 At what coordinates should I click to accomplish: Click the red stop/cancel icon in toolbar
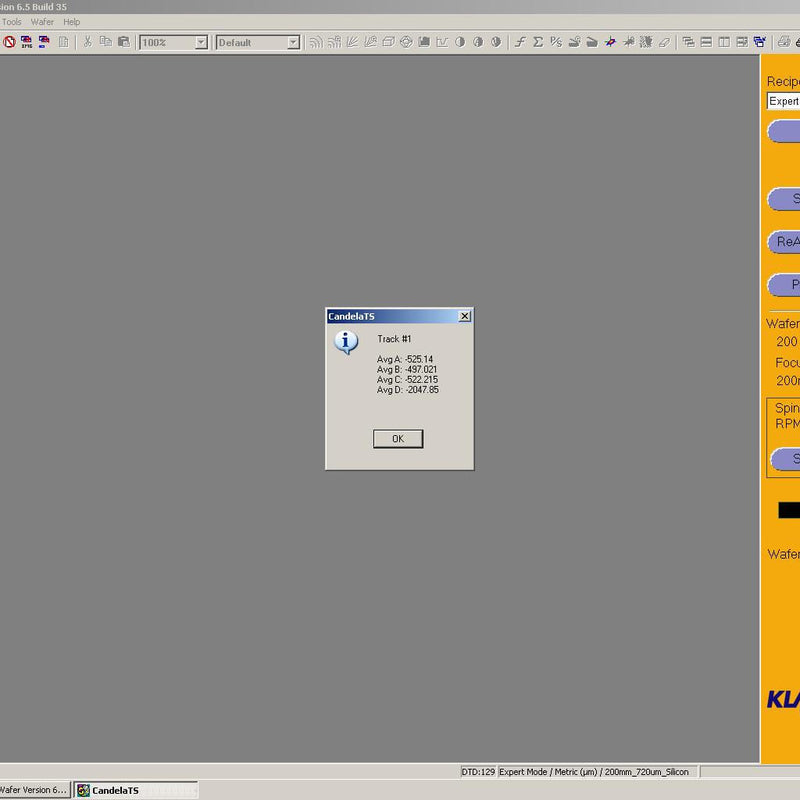click(x=9, y=42)
